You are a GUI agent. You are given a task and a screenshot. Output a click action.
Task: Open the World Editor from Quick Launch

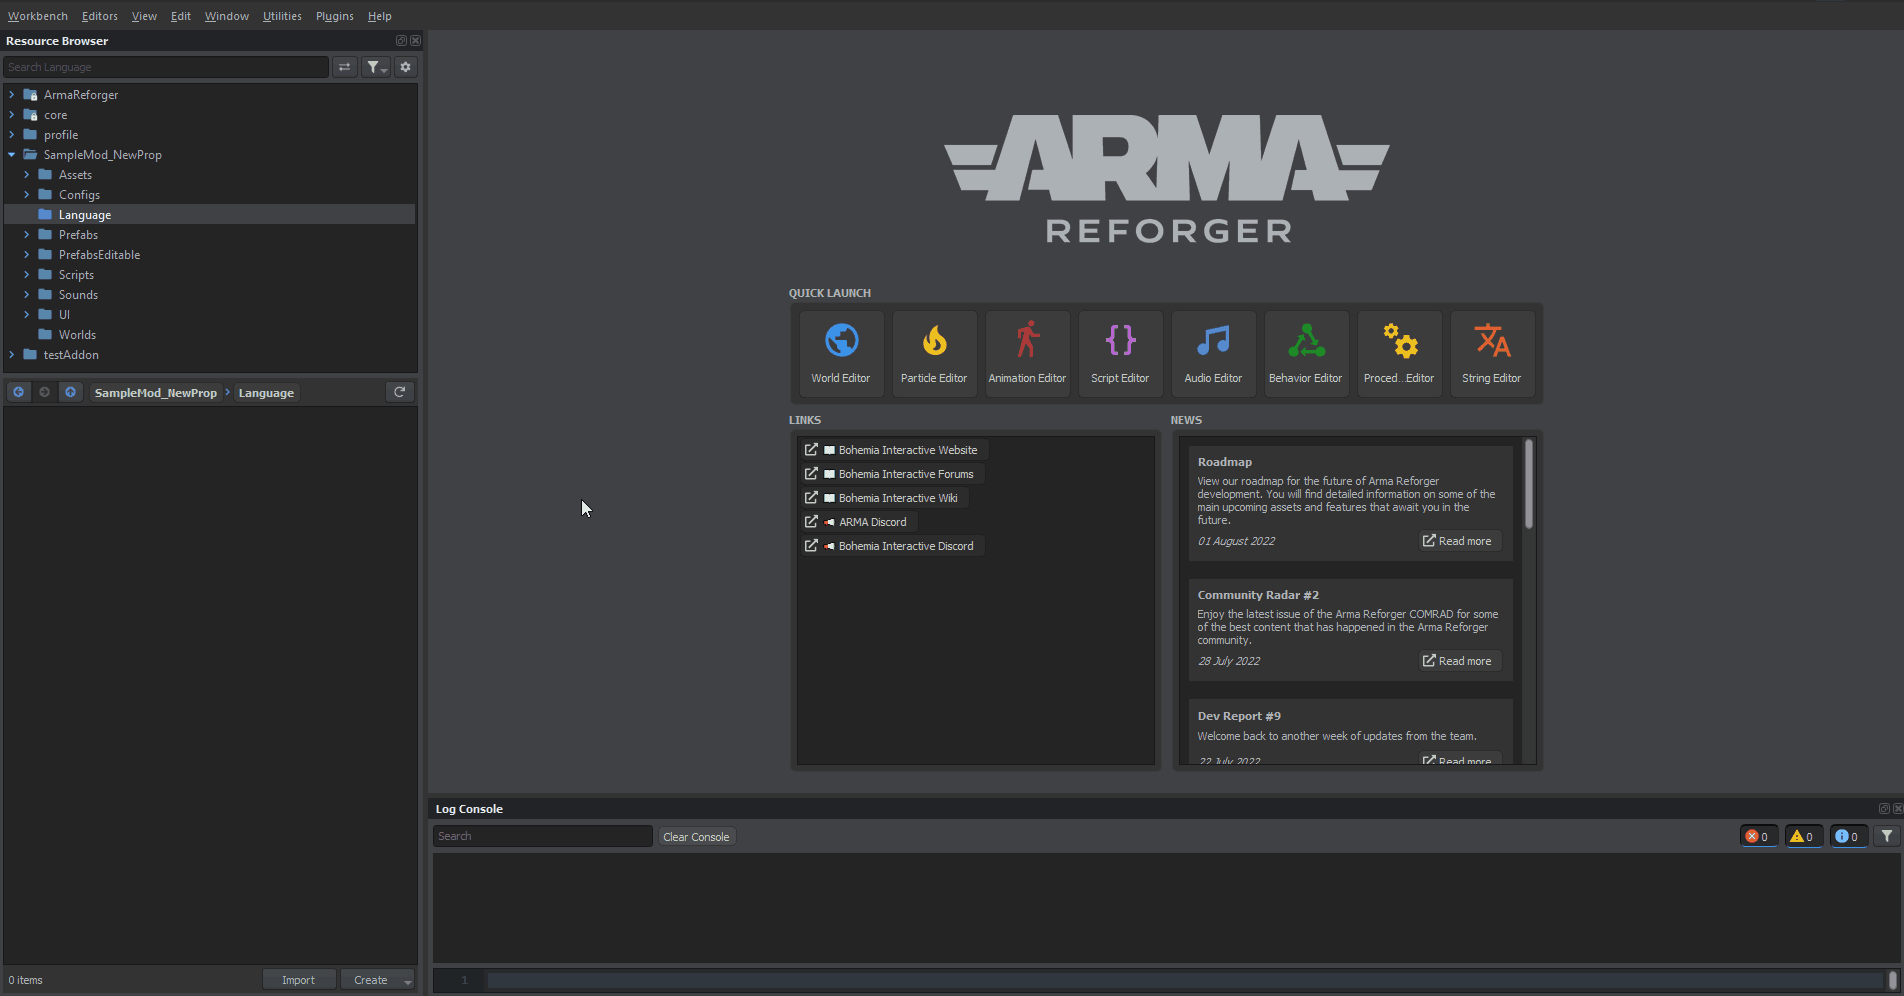(x=841, y=353)
